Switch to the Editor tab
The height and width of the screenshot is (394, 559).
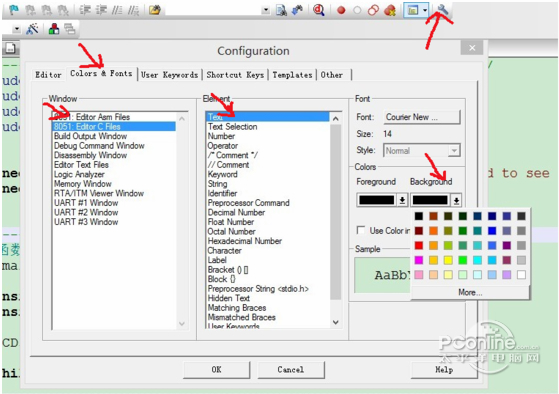[x=48, y=75]
